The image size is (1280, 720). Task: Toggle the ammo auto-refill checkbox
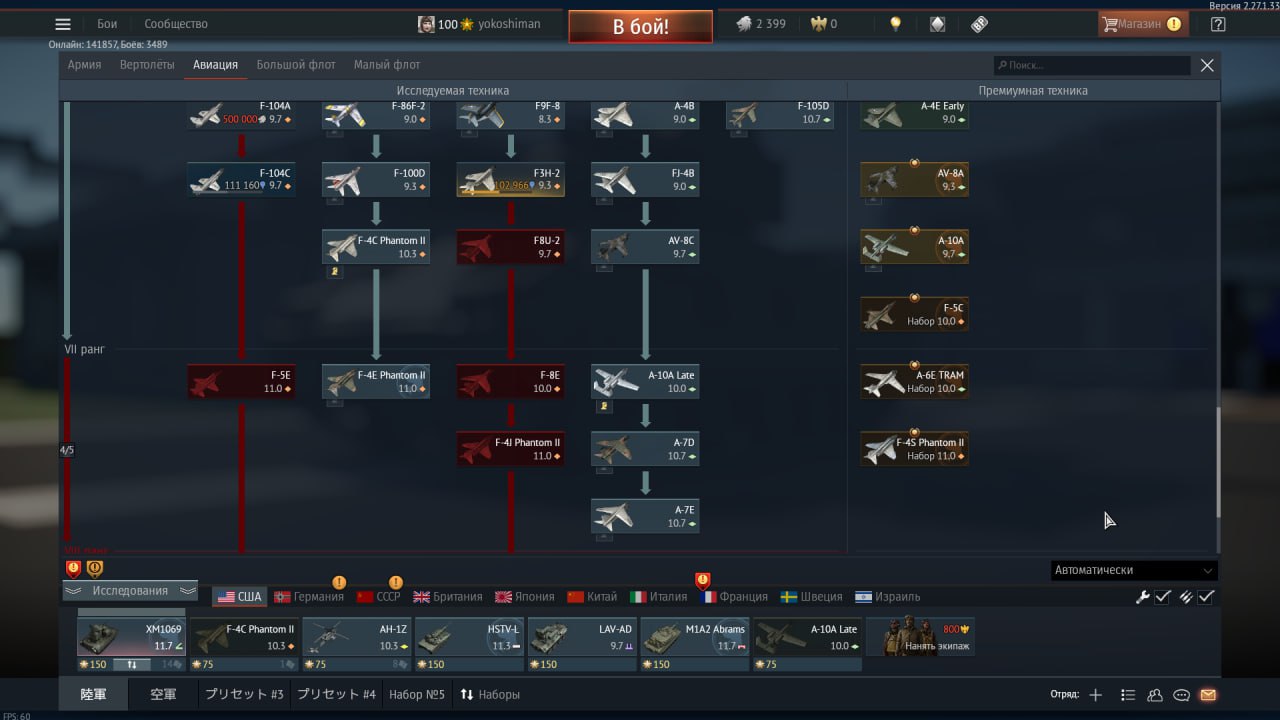click(1207, 597)
